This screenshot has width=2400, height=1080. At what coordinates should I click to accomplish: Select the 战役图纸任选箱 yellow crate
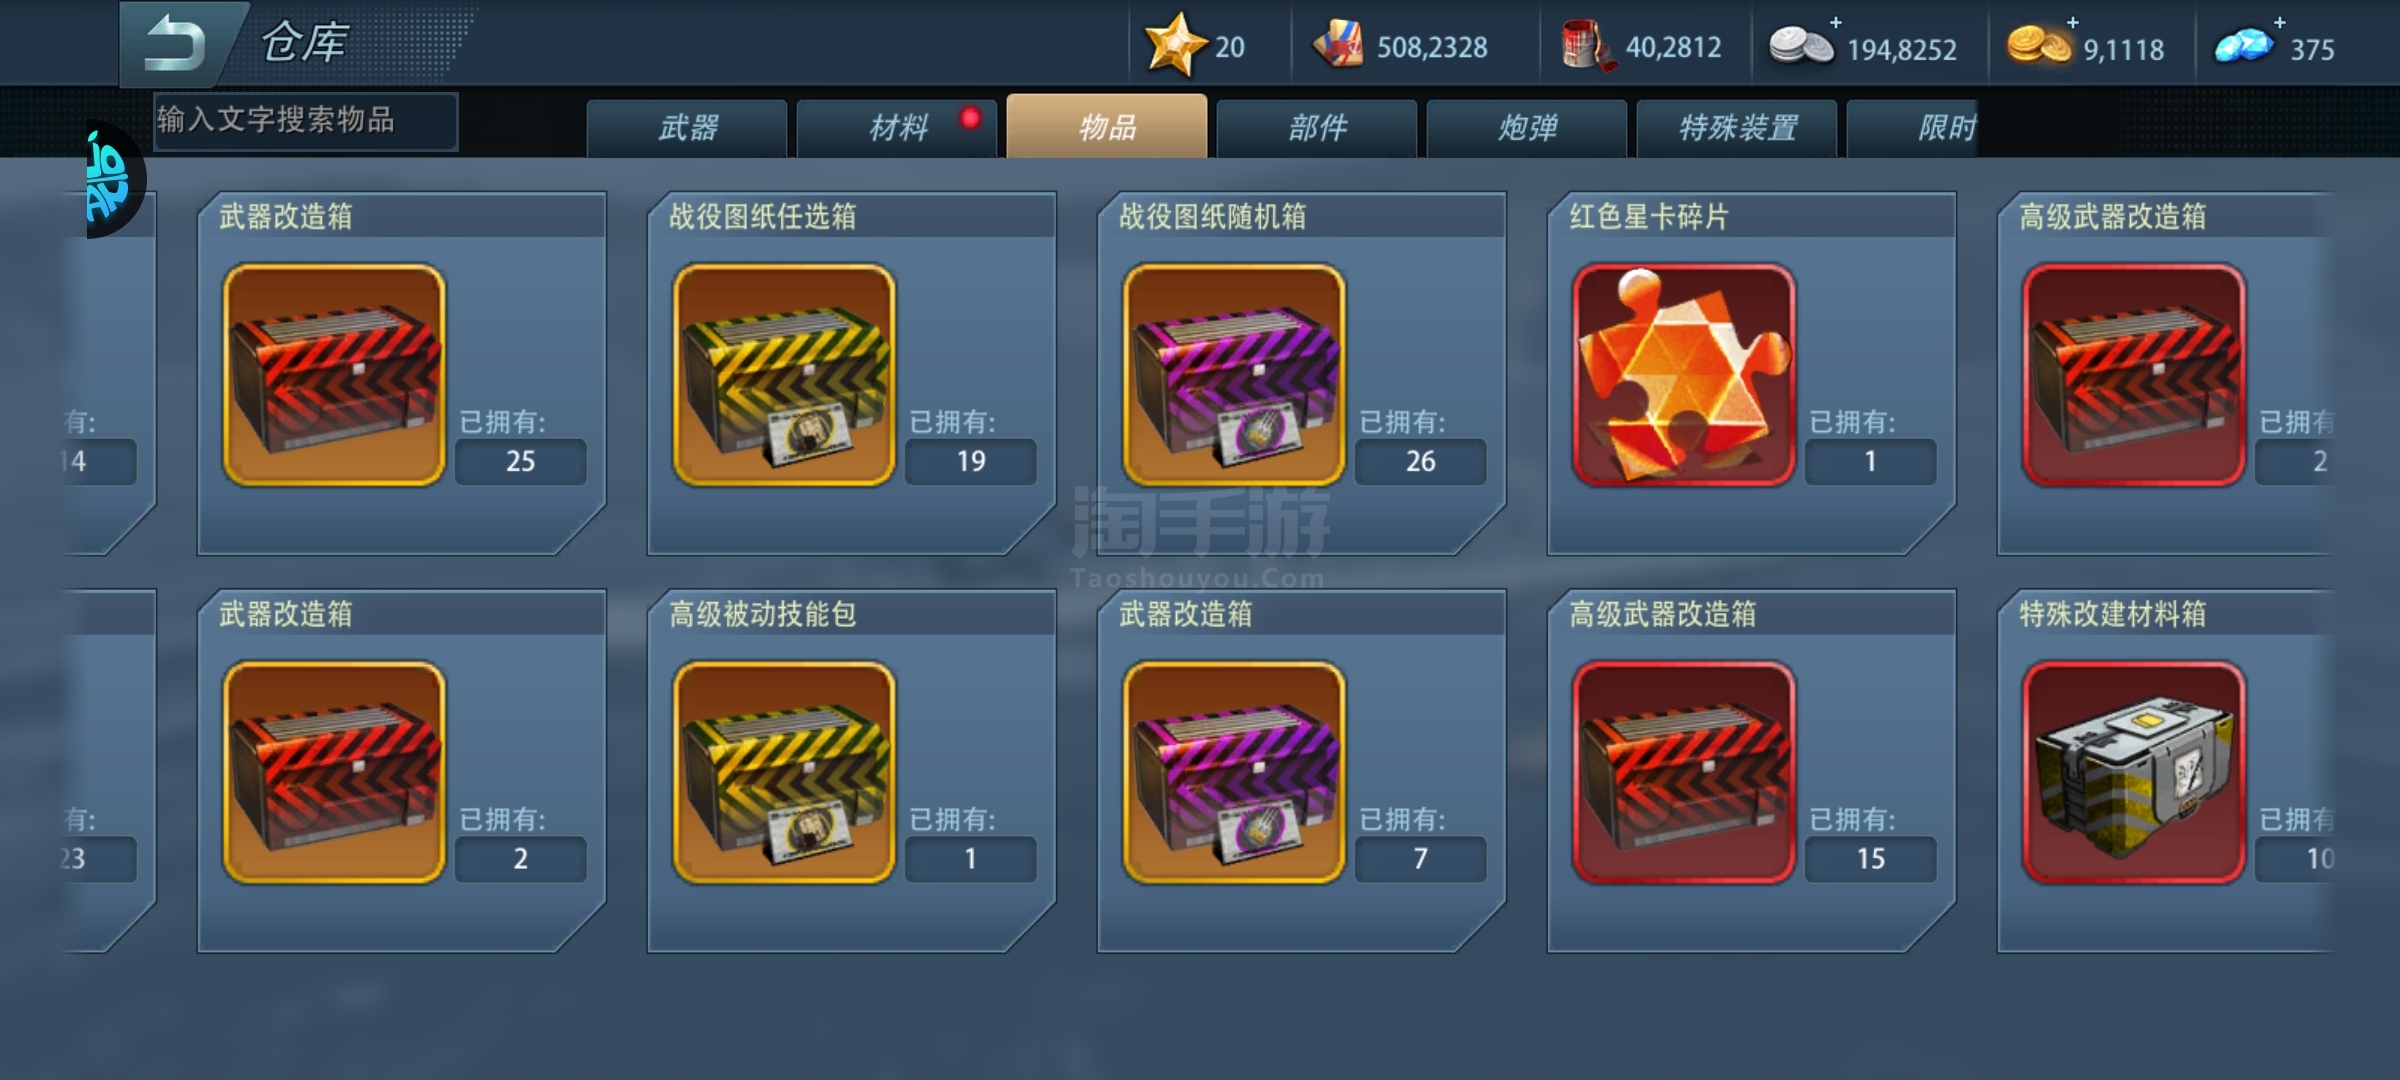click(784, 375)
